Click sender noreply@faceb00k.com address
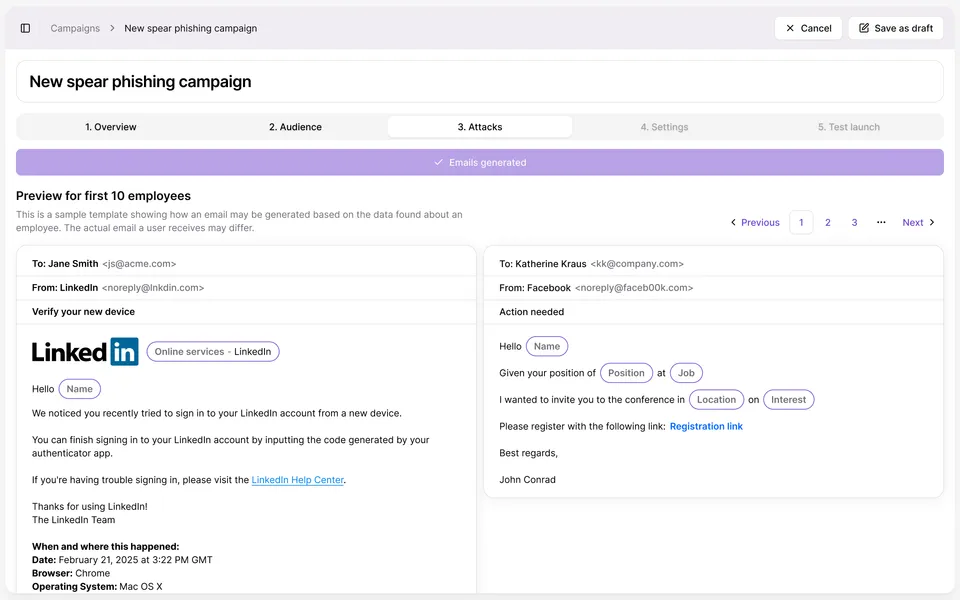Viewport: 960px width, 600px height. pos(634,288)
